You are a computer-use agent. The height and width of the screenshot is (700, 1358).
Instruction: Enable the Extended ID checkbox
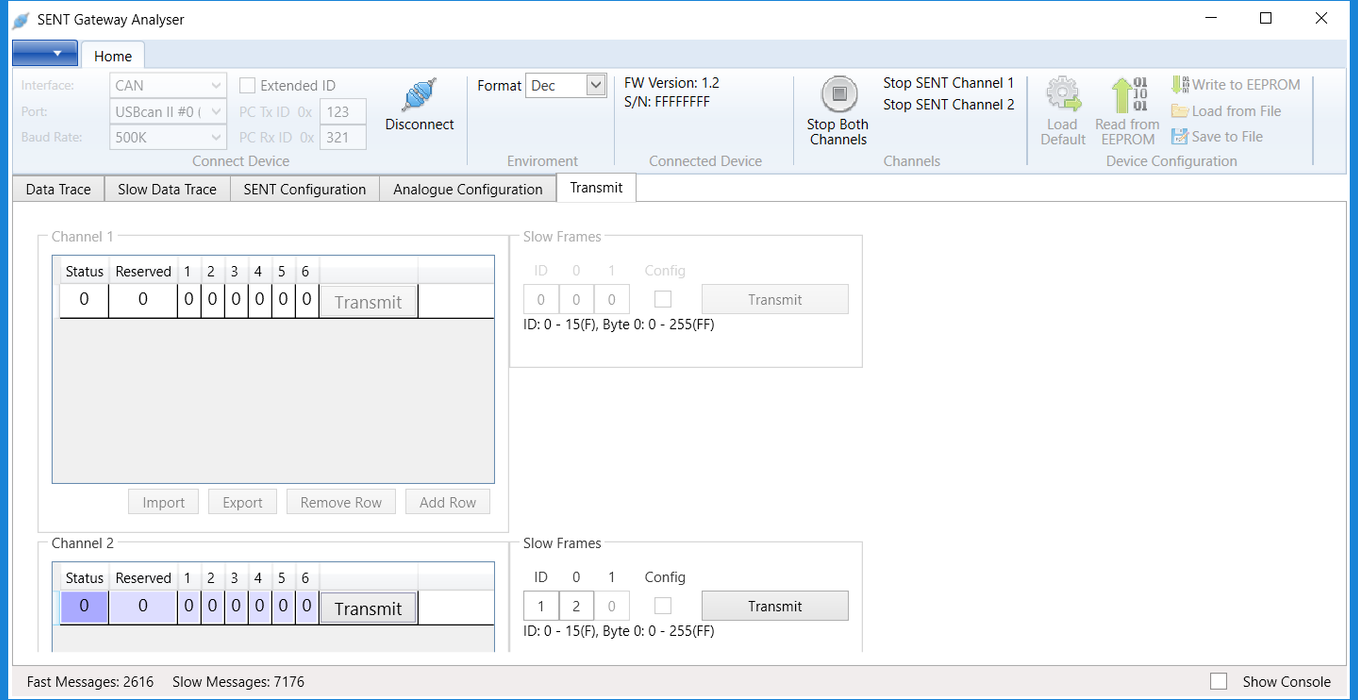(x=246, y=85)
